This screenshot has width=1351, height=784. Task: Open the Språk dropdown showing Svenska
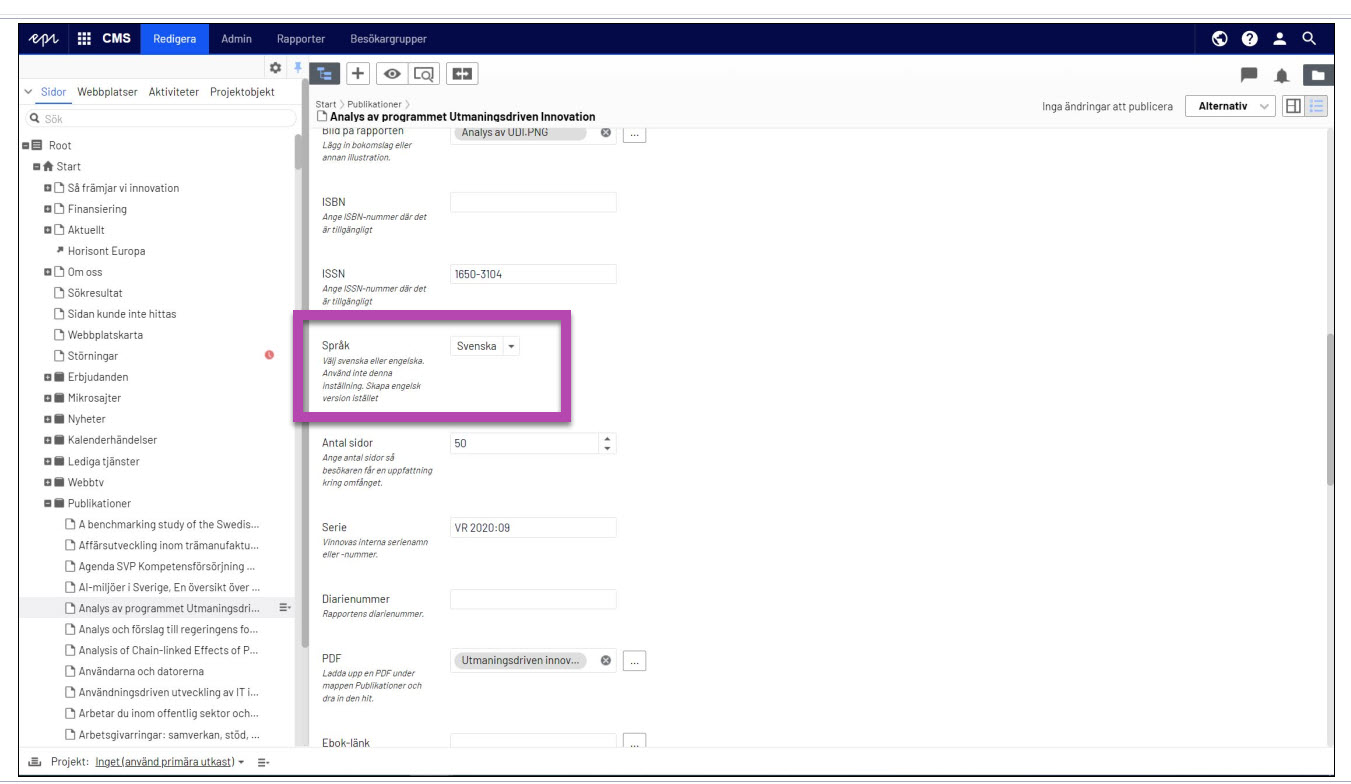tap(486, 346)
